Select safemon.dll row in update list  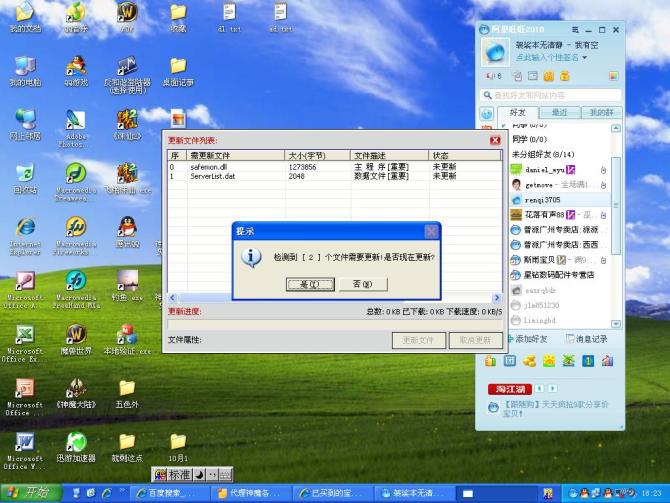334,167
